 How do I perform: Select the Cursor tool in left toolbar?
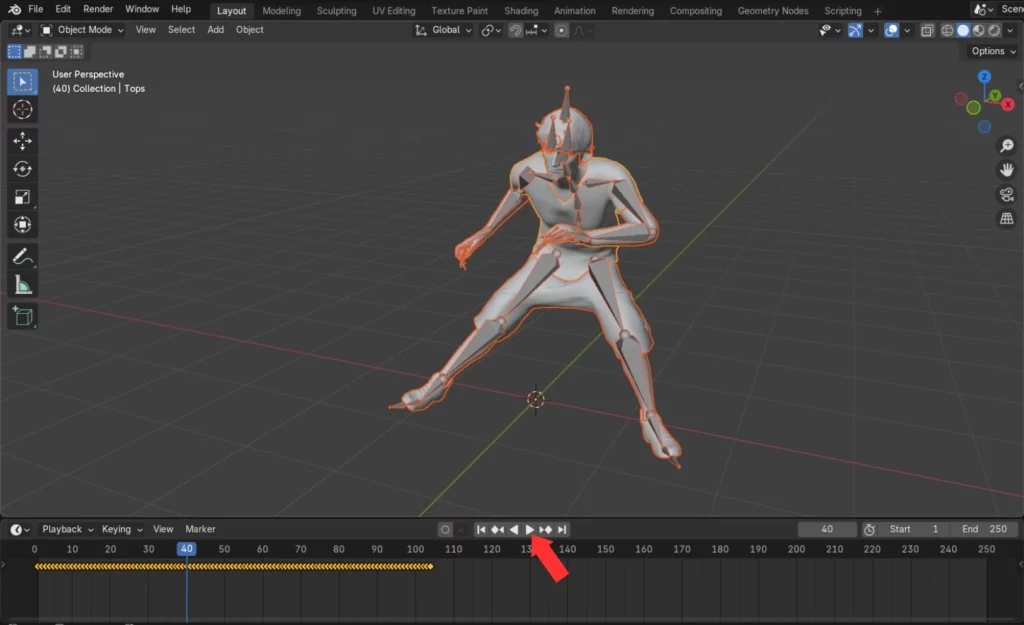point(23,110)
